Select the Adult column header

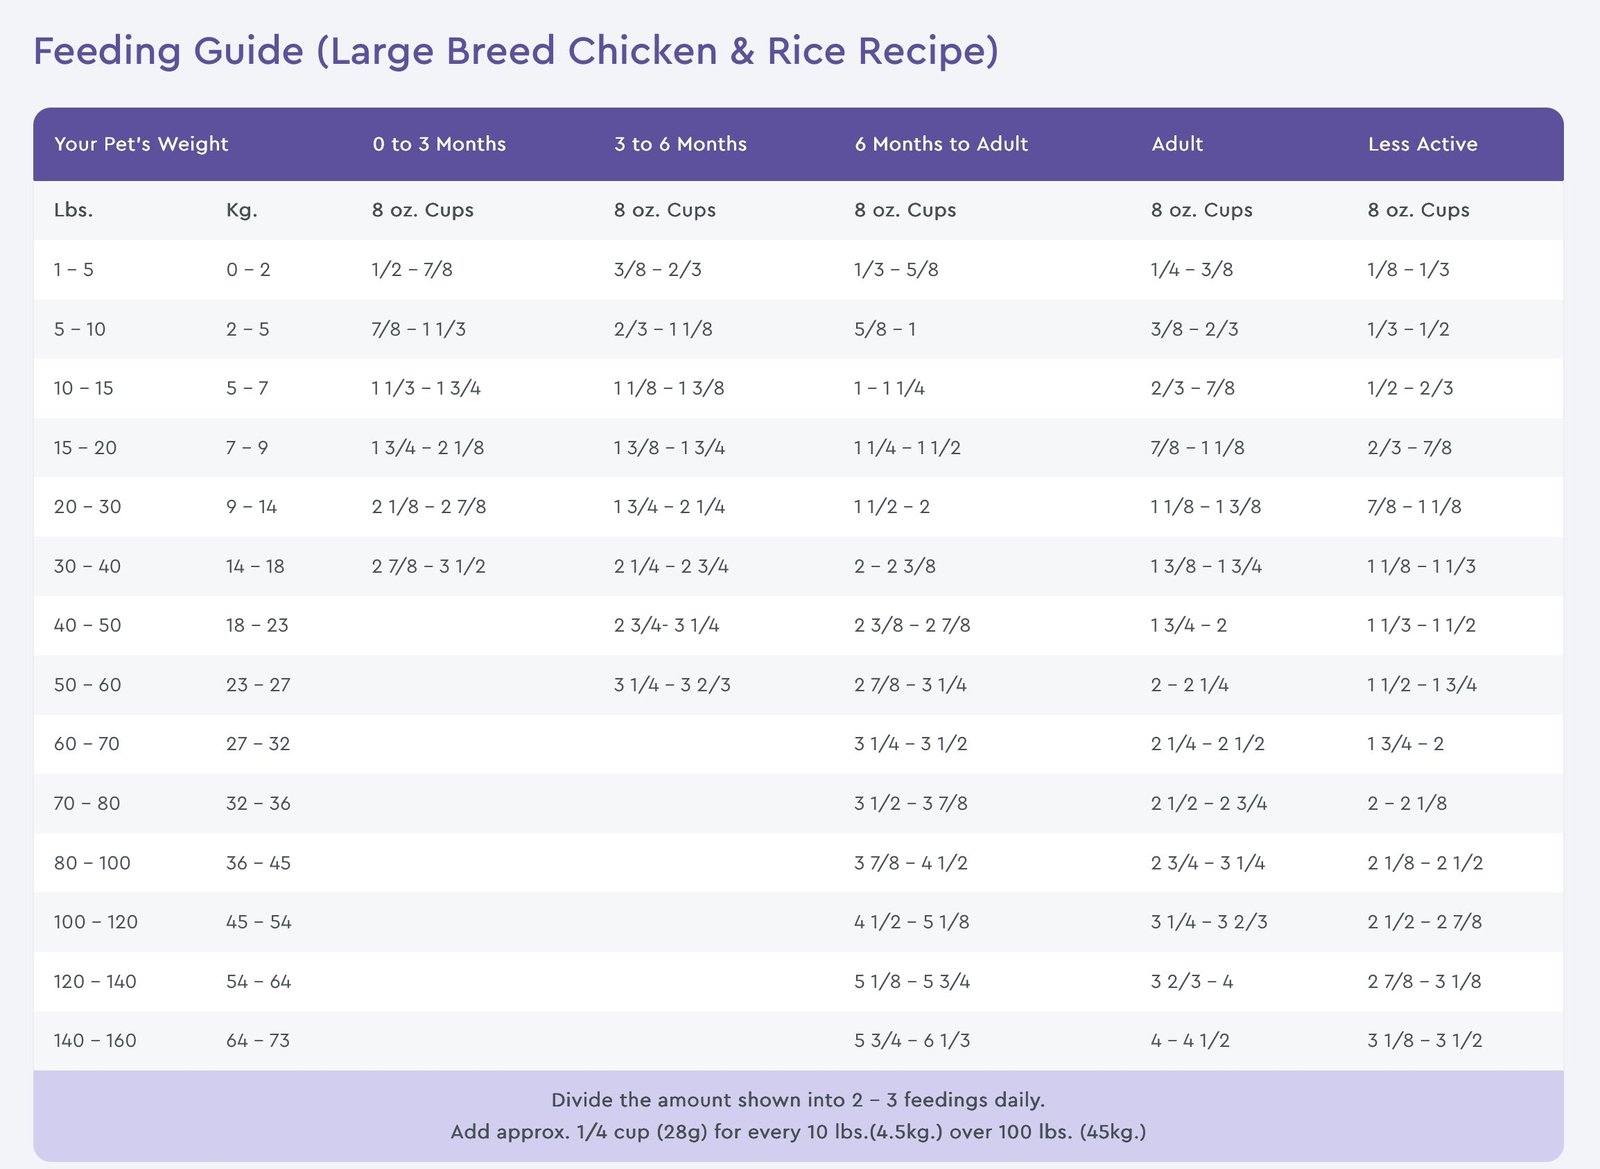[x=1177, y=144]
